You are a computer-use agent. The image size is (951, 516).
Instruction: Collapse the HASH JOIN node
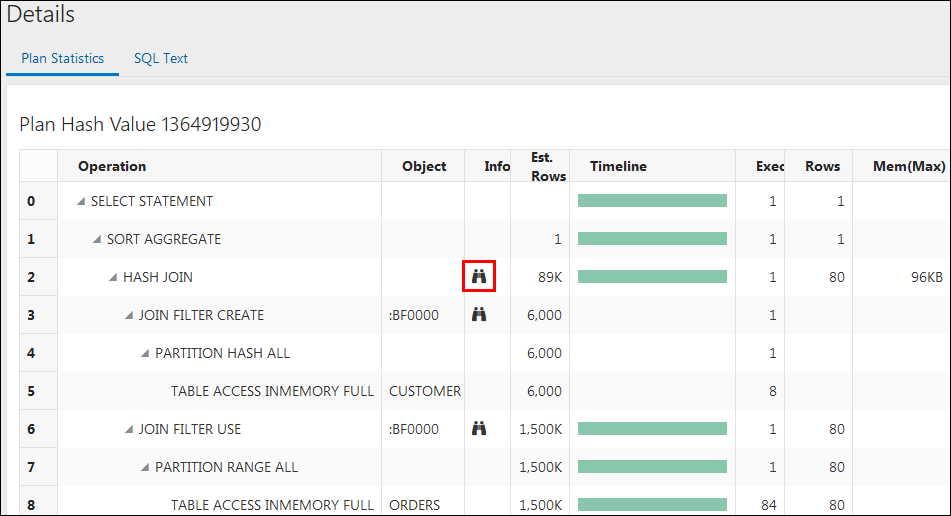point(113,277)
